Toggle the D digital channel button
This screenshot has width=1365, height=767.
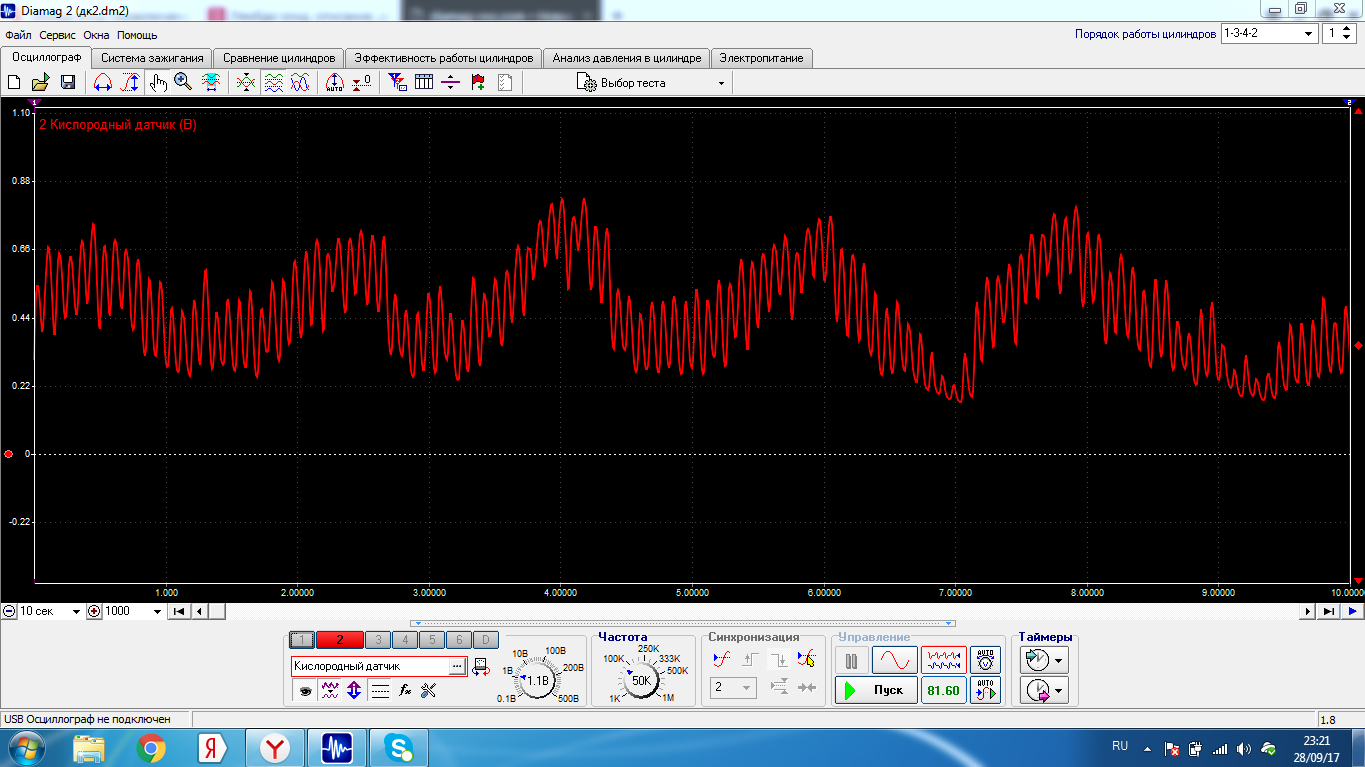click(484, 640)
